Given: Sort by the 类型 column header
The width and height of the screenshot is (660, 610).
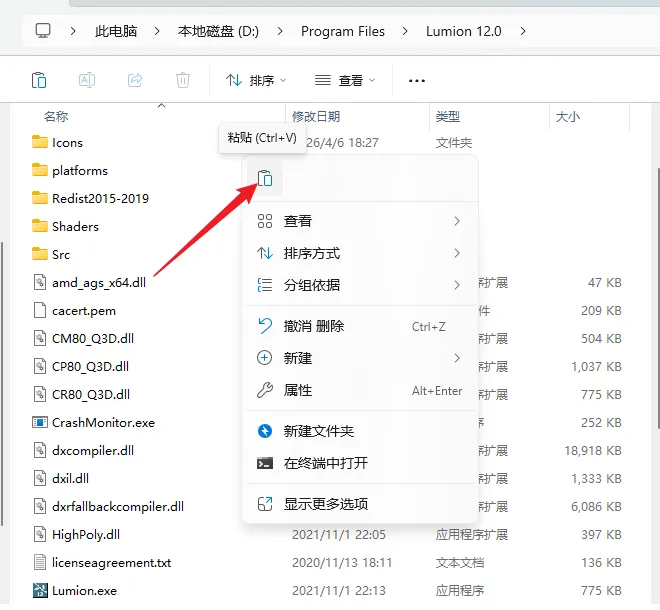Looking at the screenshot, I should click(x=447, y=116).
